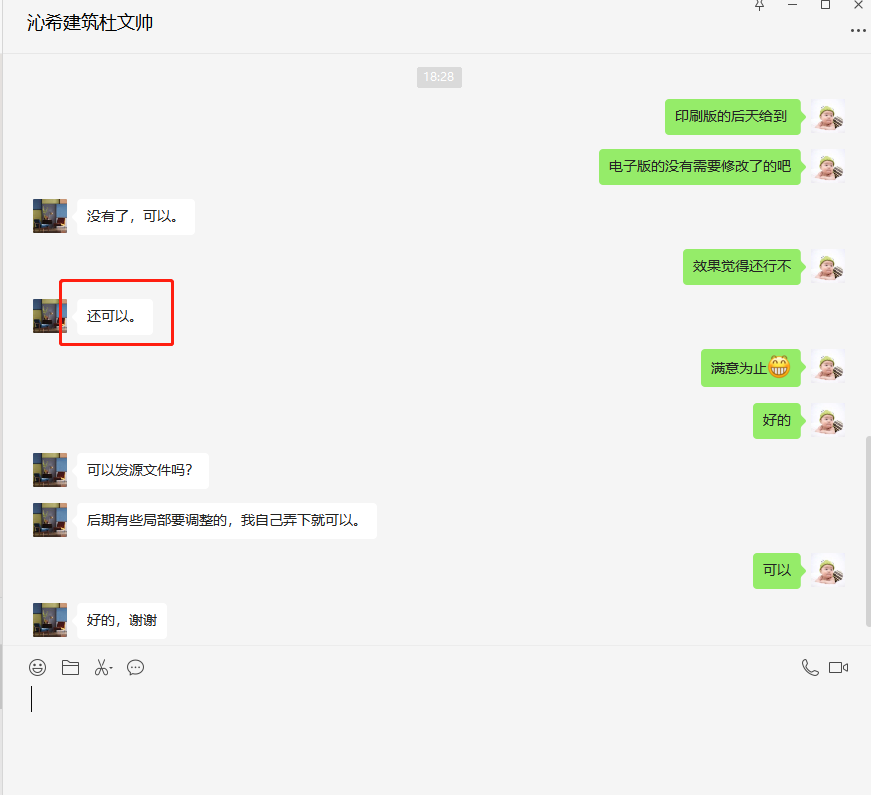Expand the dropdown arrow beside the scissors
Image resolution: width=871 pixels, height=795 pixels.
tap(111, 668)
